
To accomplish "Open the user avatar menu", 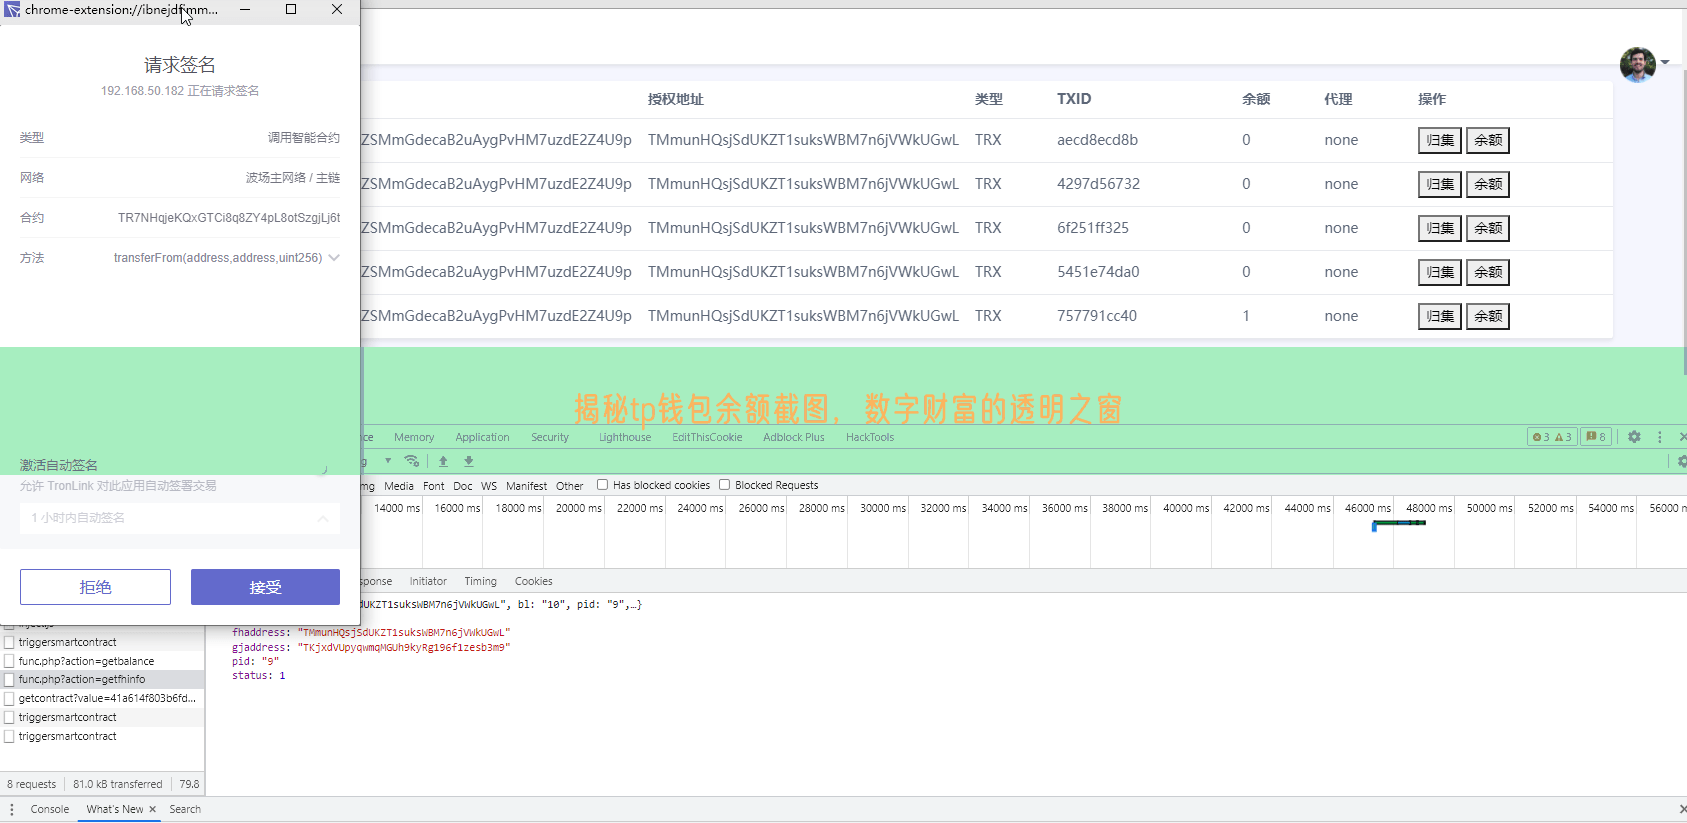I will 1637,65.
